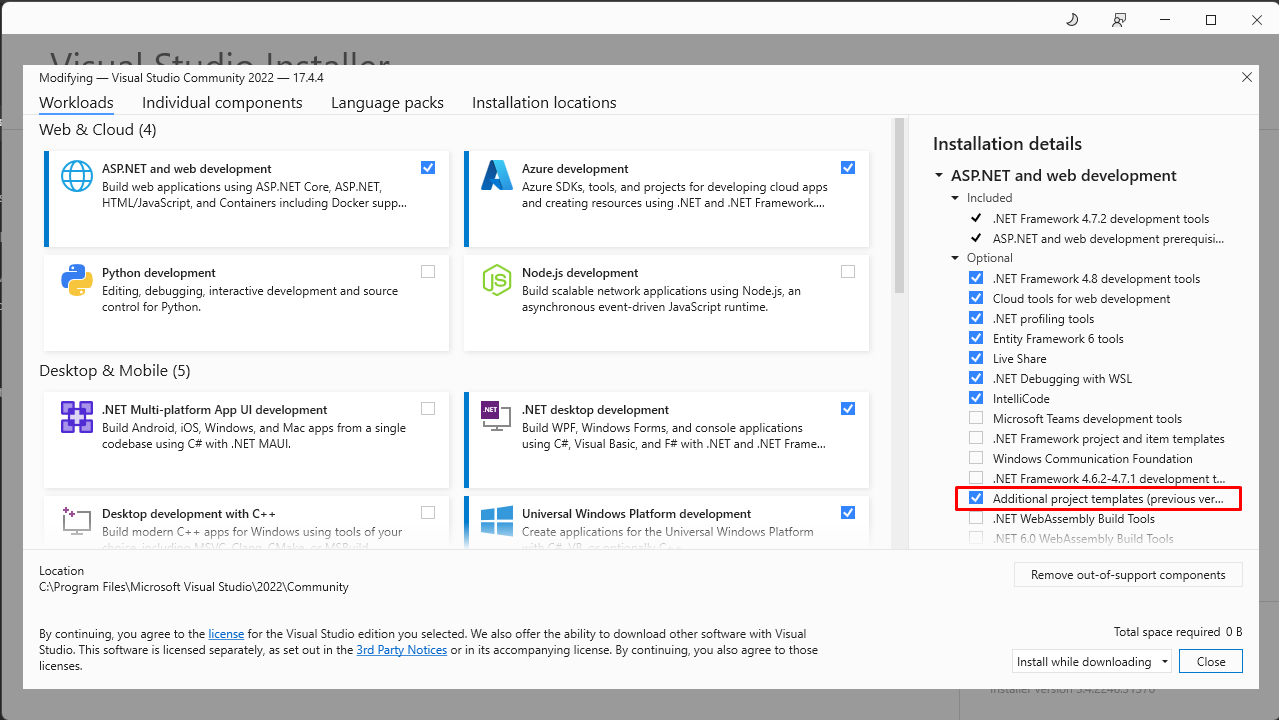
Task: Uncheck Additional project templates (previous versions)
Action: [976, 498]
